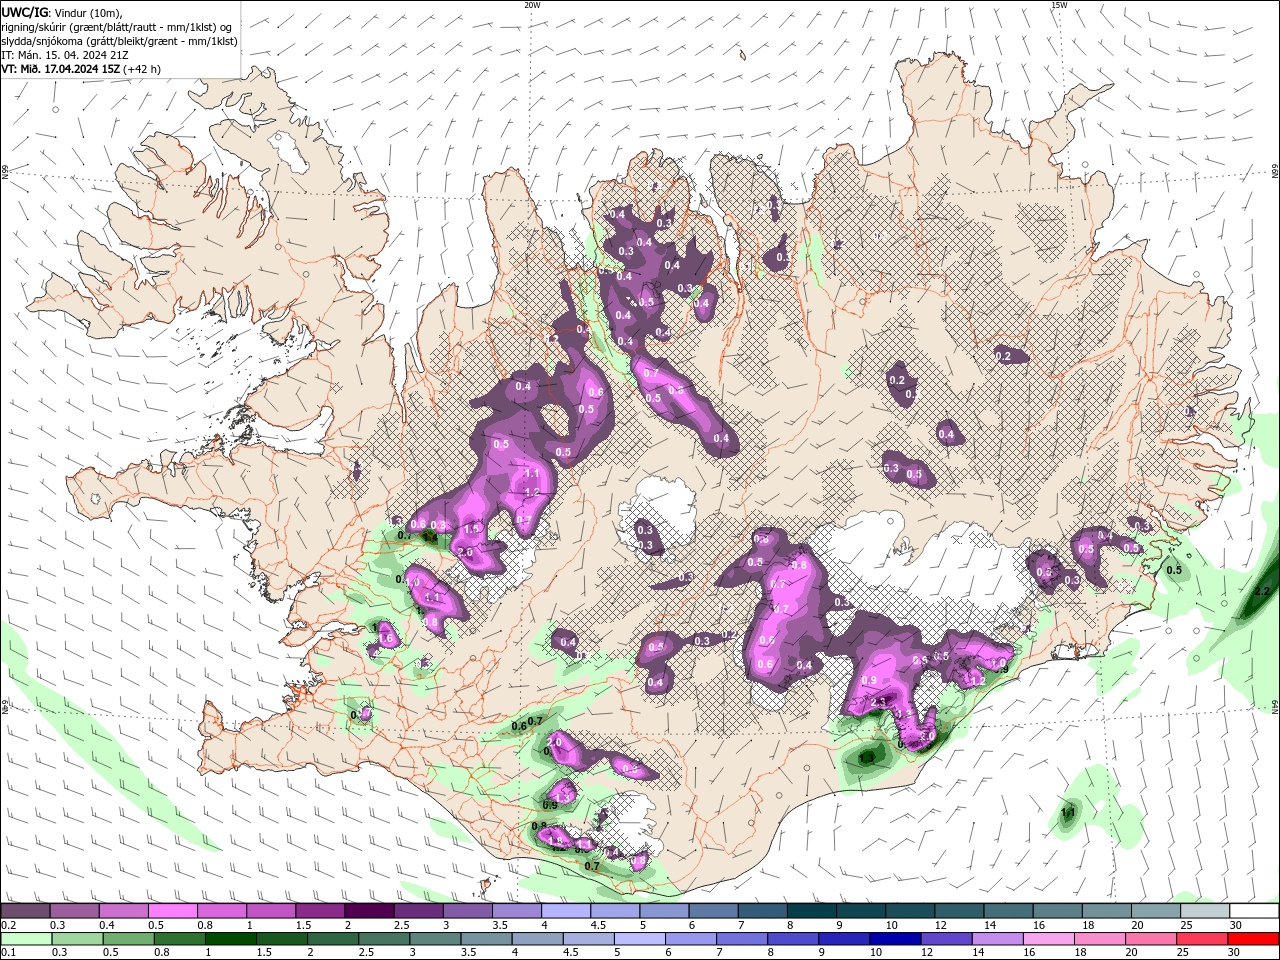Click the '0.4' label on the snow scale
This screenshot has height=960, width=1280.
(x=106, y=925)
